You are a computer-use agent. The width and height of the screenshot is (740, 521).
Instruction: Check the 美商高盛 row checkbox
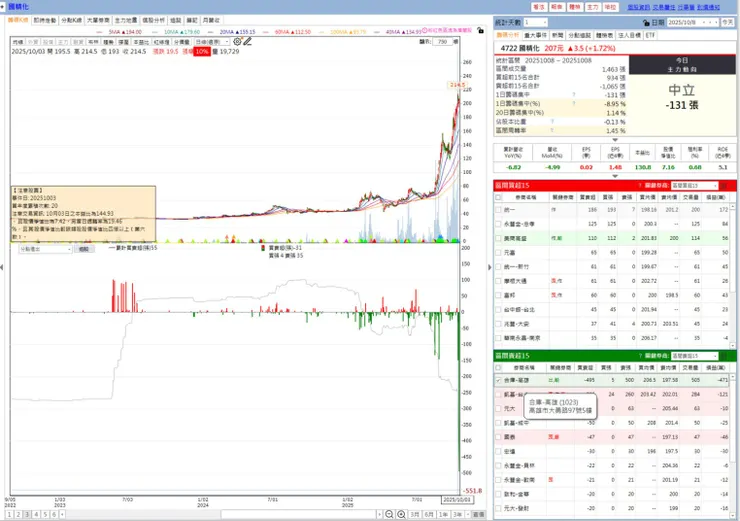click(498, 238)
